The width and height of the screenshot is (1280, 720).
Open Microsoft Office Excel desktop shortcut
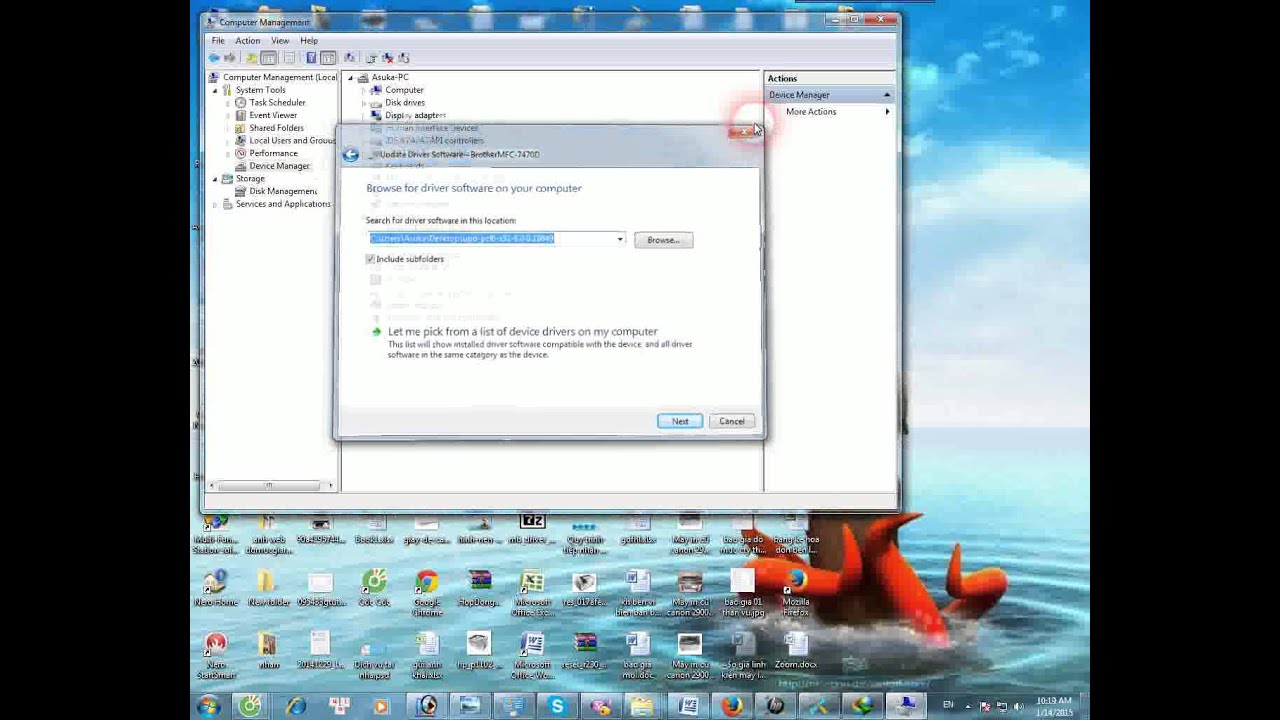tap(532, 590)
